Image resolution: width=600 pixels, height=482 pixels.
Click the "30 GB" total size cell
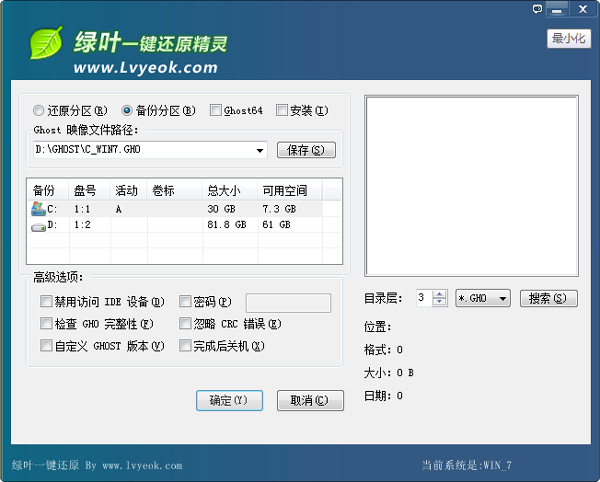(x=221, y=209)
